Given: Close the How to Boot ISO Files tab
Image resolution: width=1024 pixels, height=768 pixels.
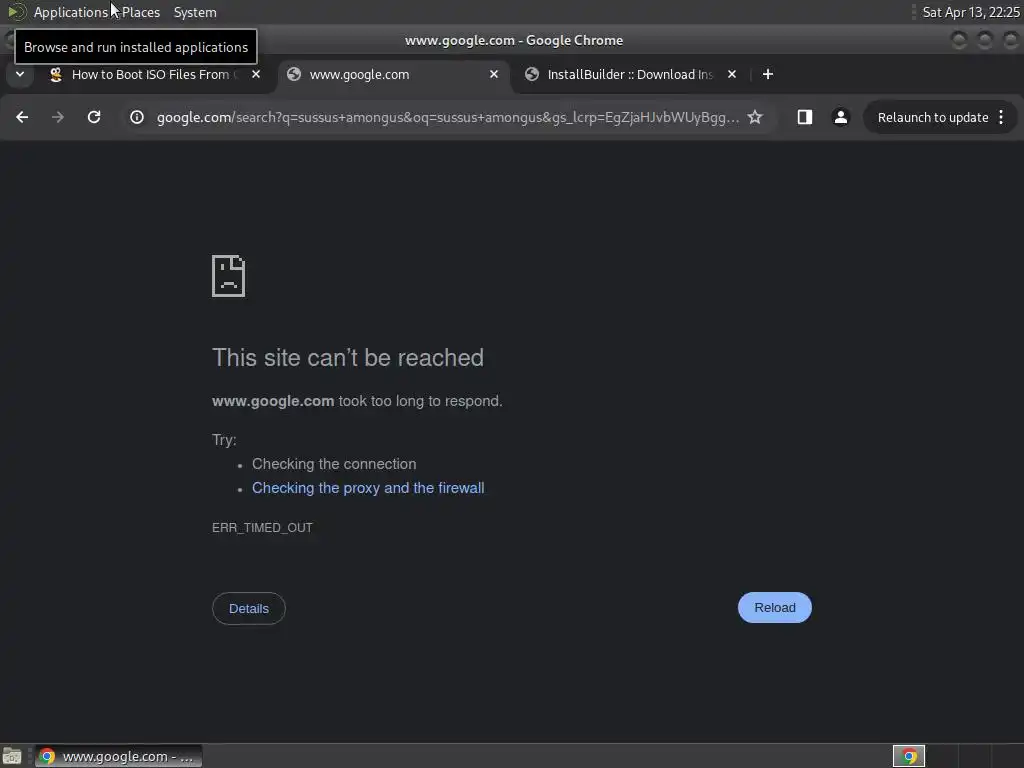Looking at the screenshot, I should [x=256, y=74].
